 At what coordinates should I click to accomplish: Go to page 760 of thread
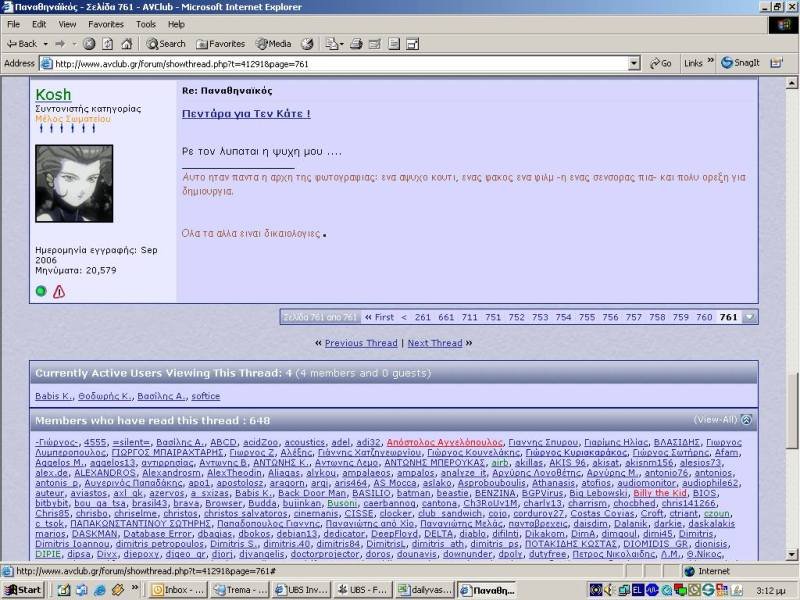point(704,317)
